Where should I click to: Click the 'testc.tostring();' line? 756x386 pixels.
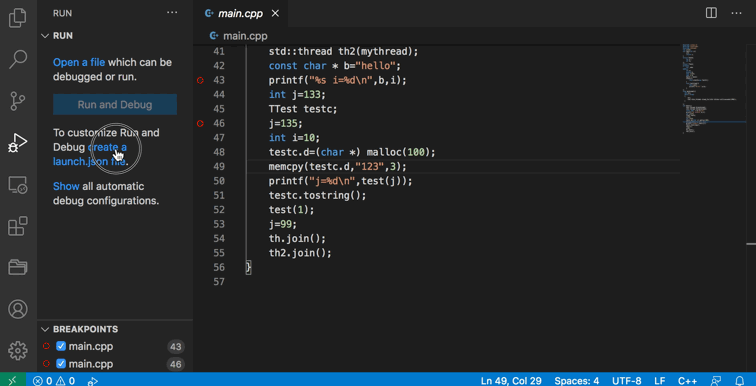tap(317, 196)
